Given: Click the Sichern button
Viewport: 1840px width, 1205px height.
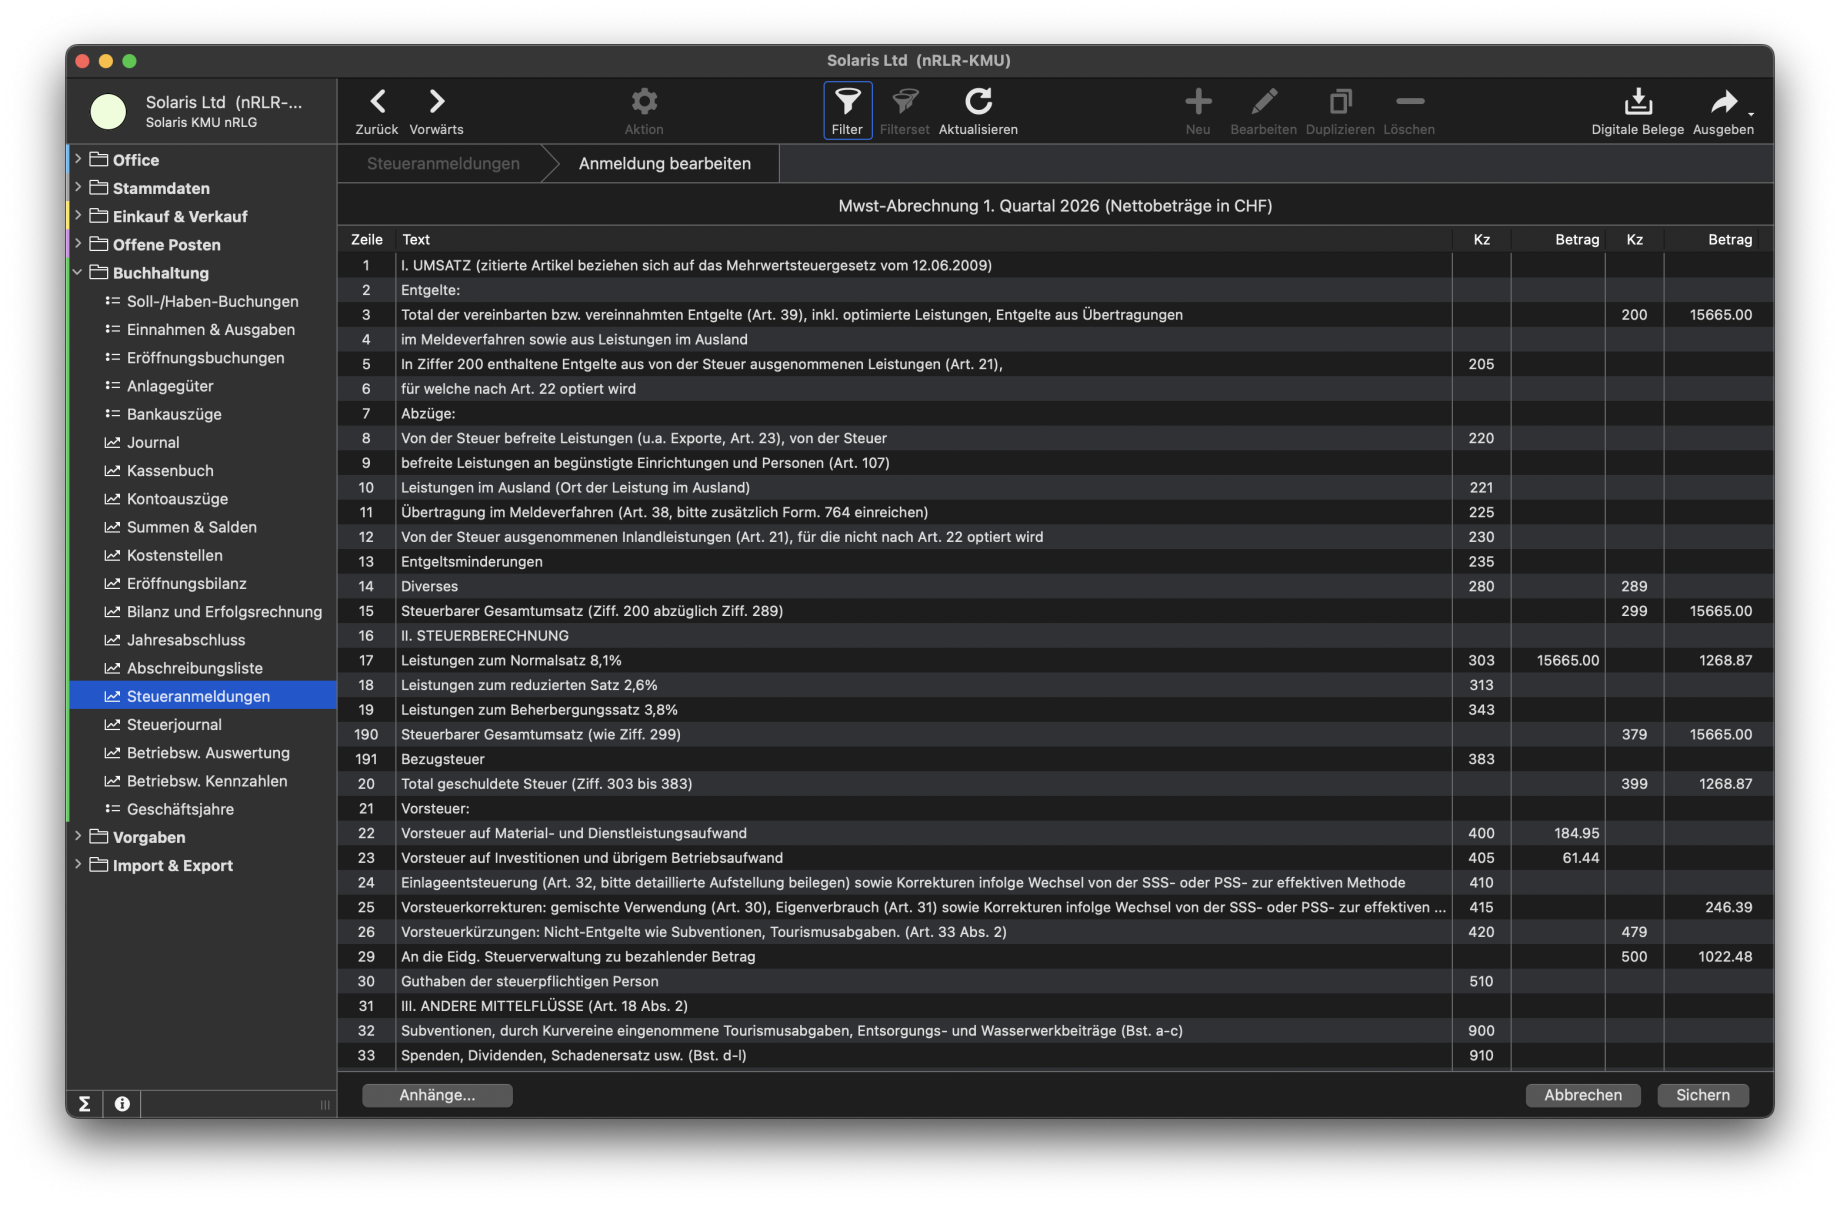Looking at the screenshot, I should tap(1702, 1095).
